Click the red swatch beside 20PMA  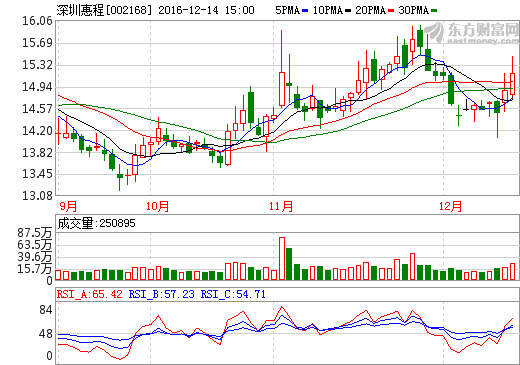[391, 11]
